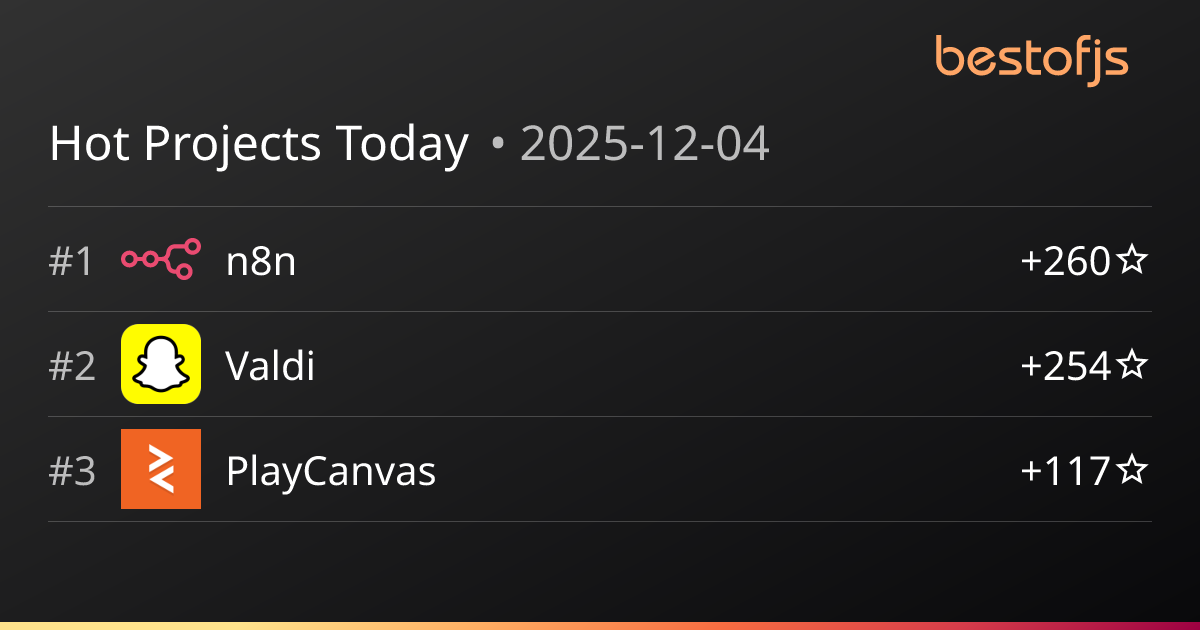Click the +260 star count
The width and height of the screenshot is (1200, 630).
(x=1066, y=262)
